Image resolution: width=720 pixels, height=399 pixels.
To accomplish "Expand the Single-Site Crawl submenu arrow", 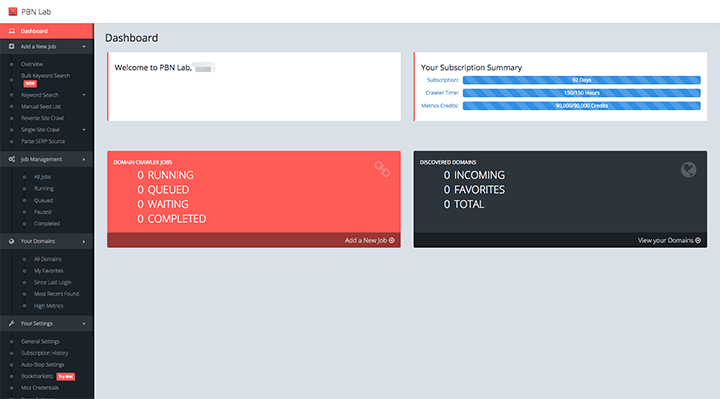I will click(84, 130).
